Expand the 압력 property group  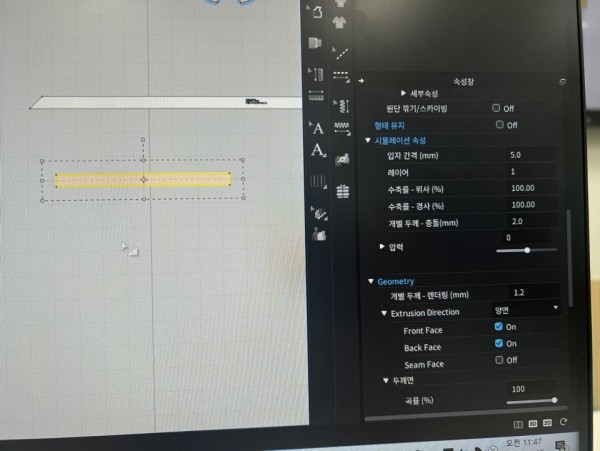pyautogui.click(x=382, y=246)
